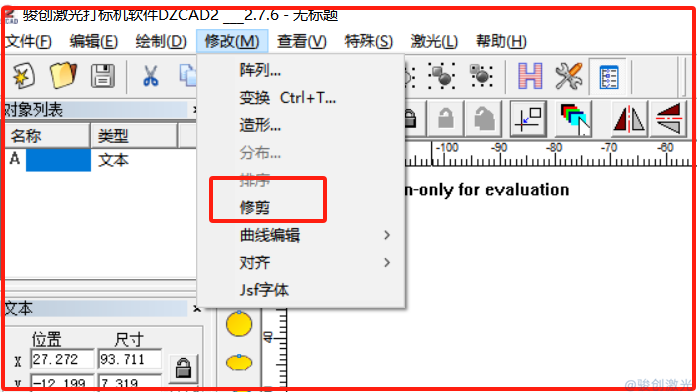Click the yellow circle shape swatch
Viewport: 697px width, 392px height.
pos(239,324)
